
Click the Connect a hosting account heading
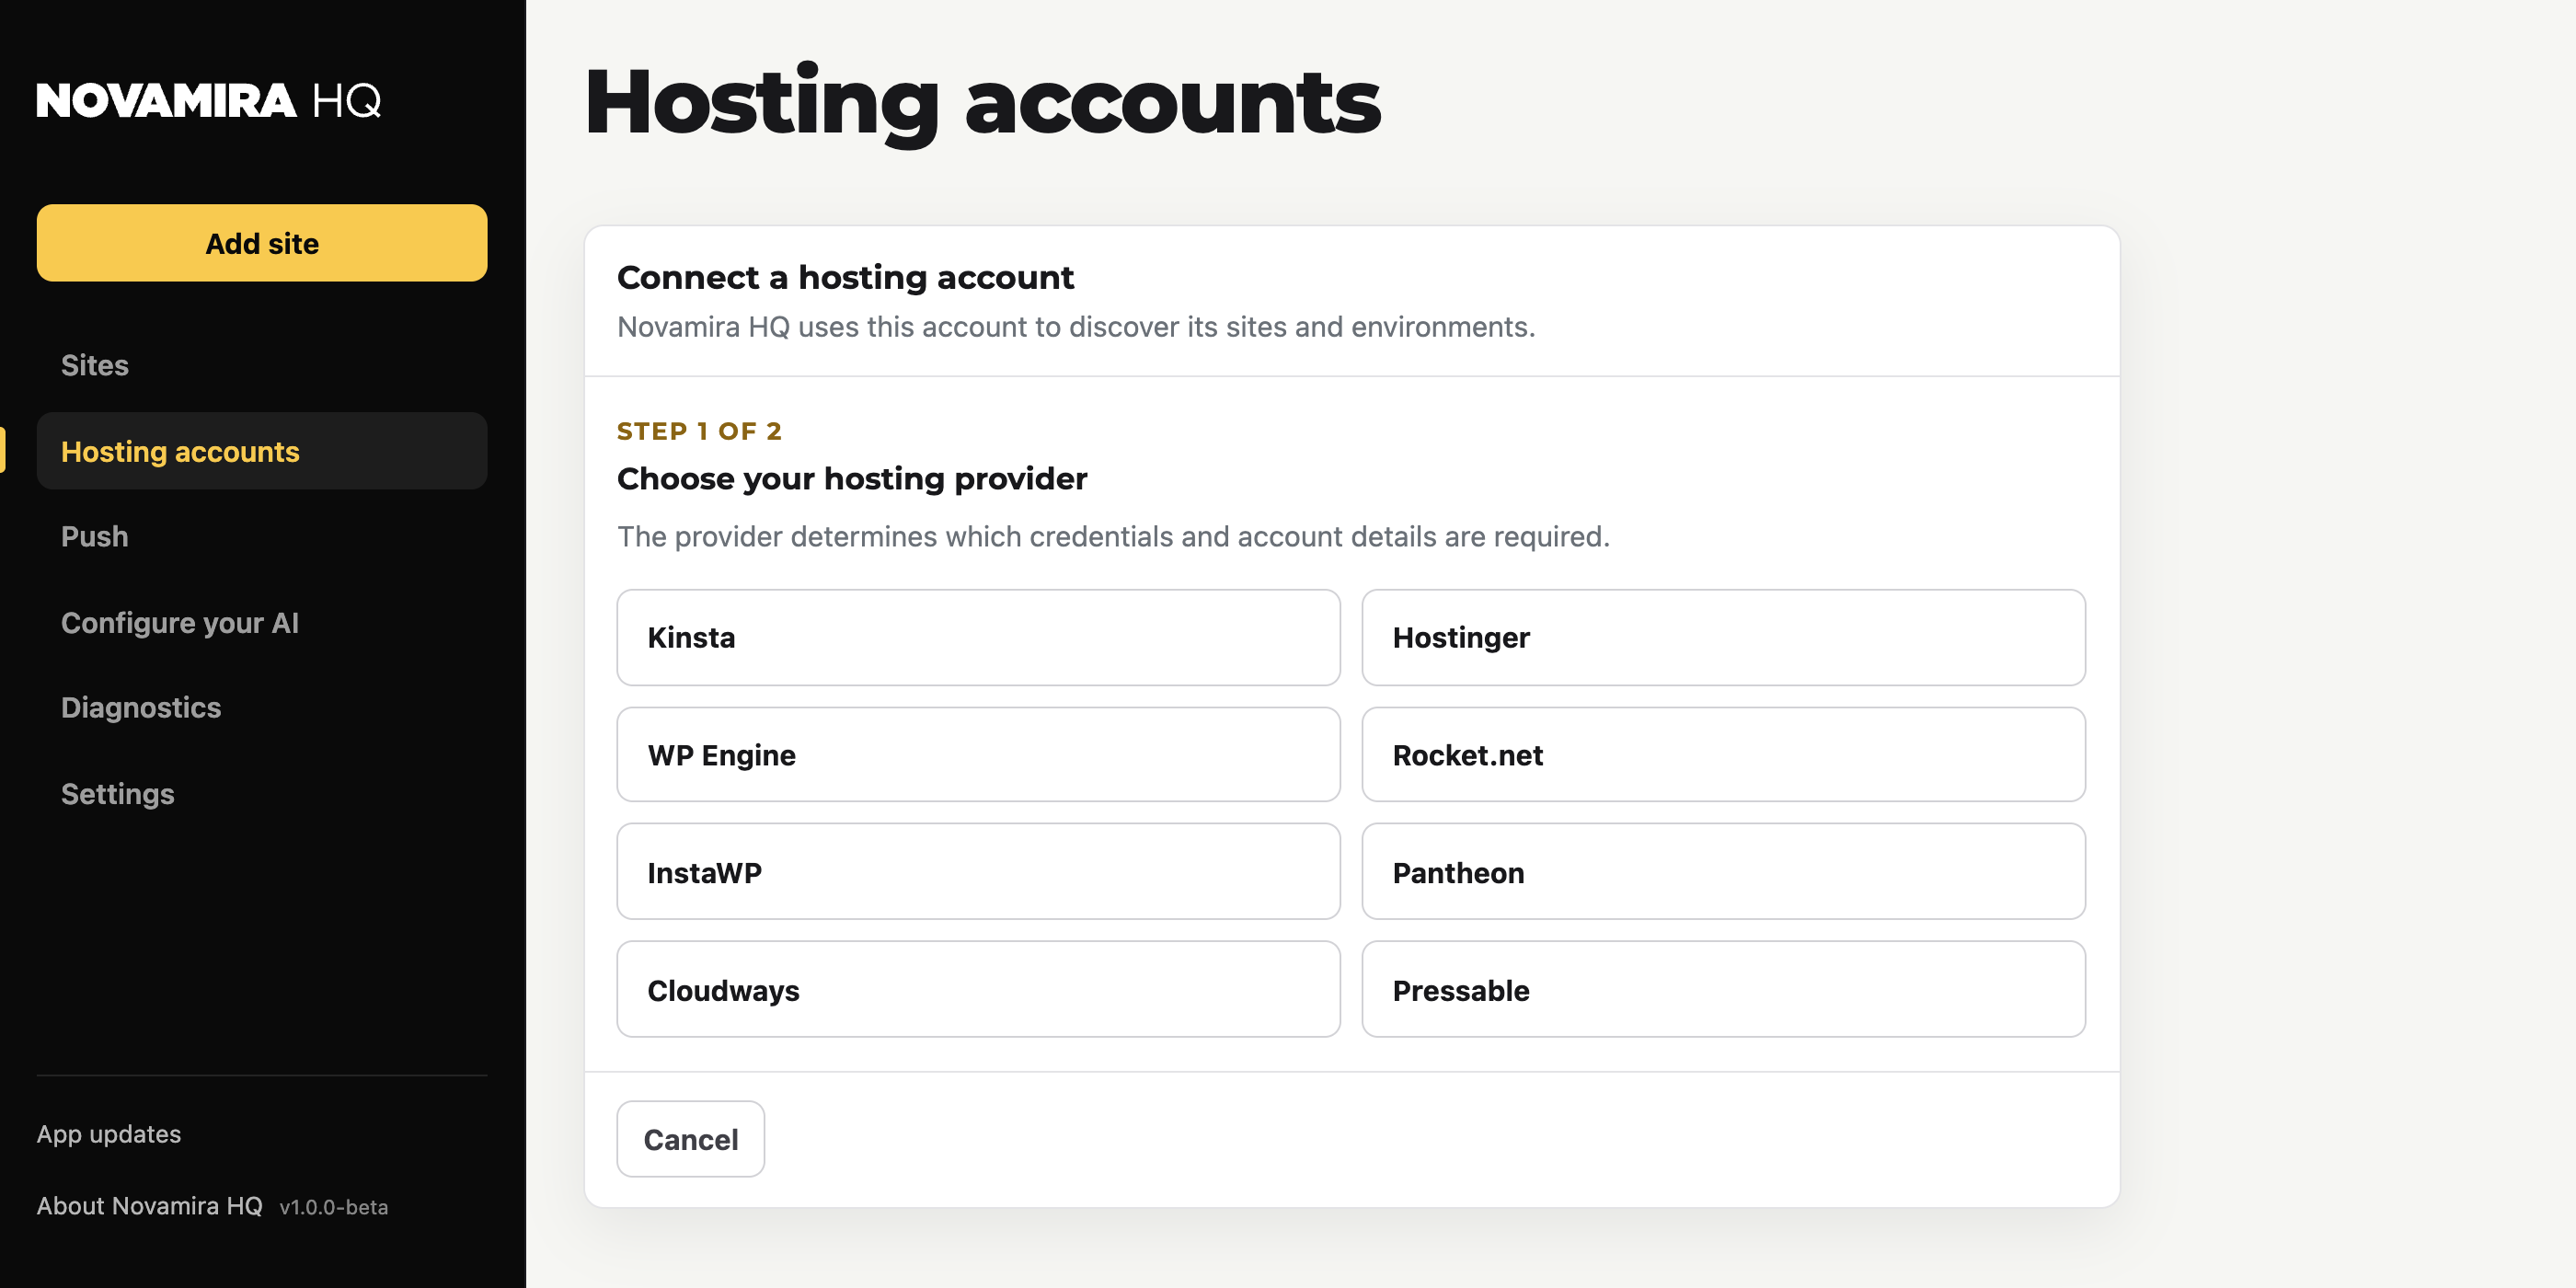click(845, 277)
